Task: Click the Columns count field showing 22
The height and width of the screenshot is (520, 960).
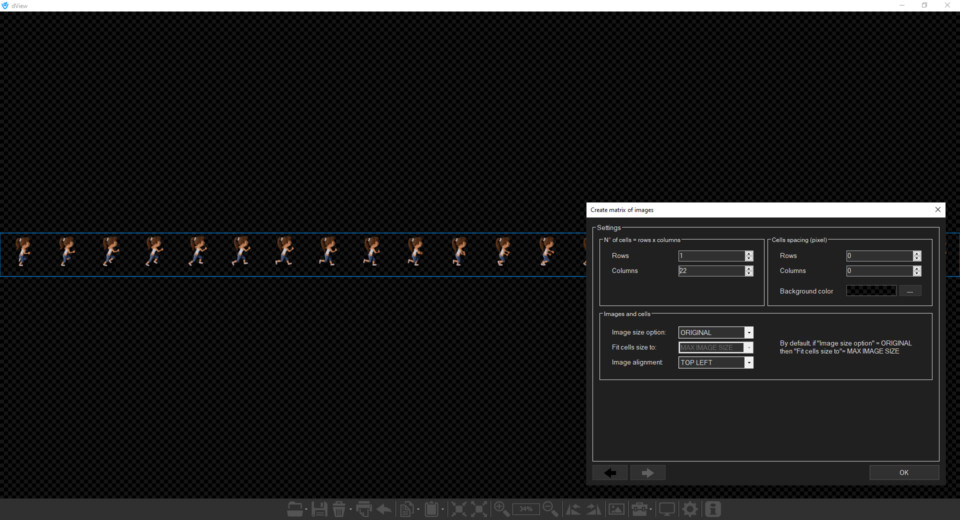Action: 711,271
